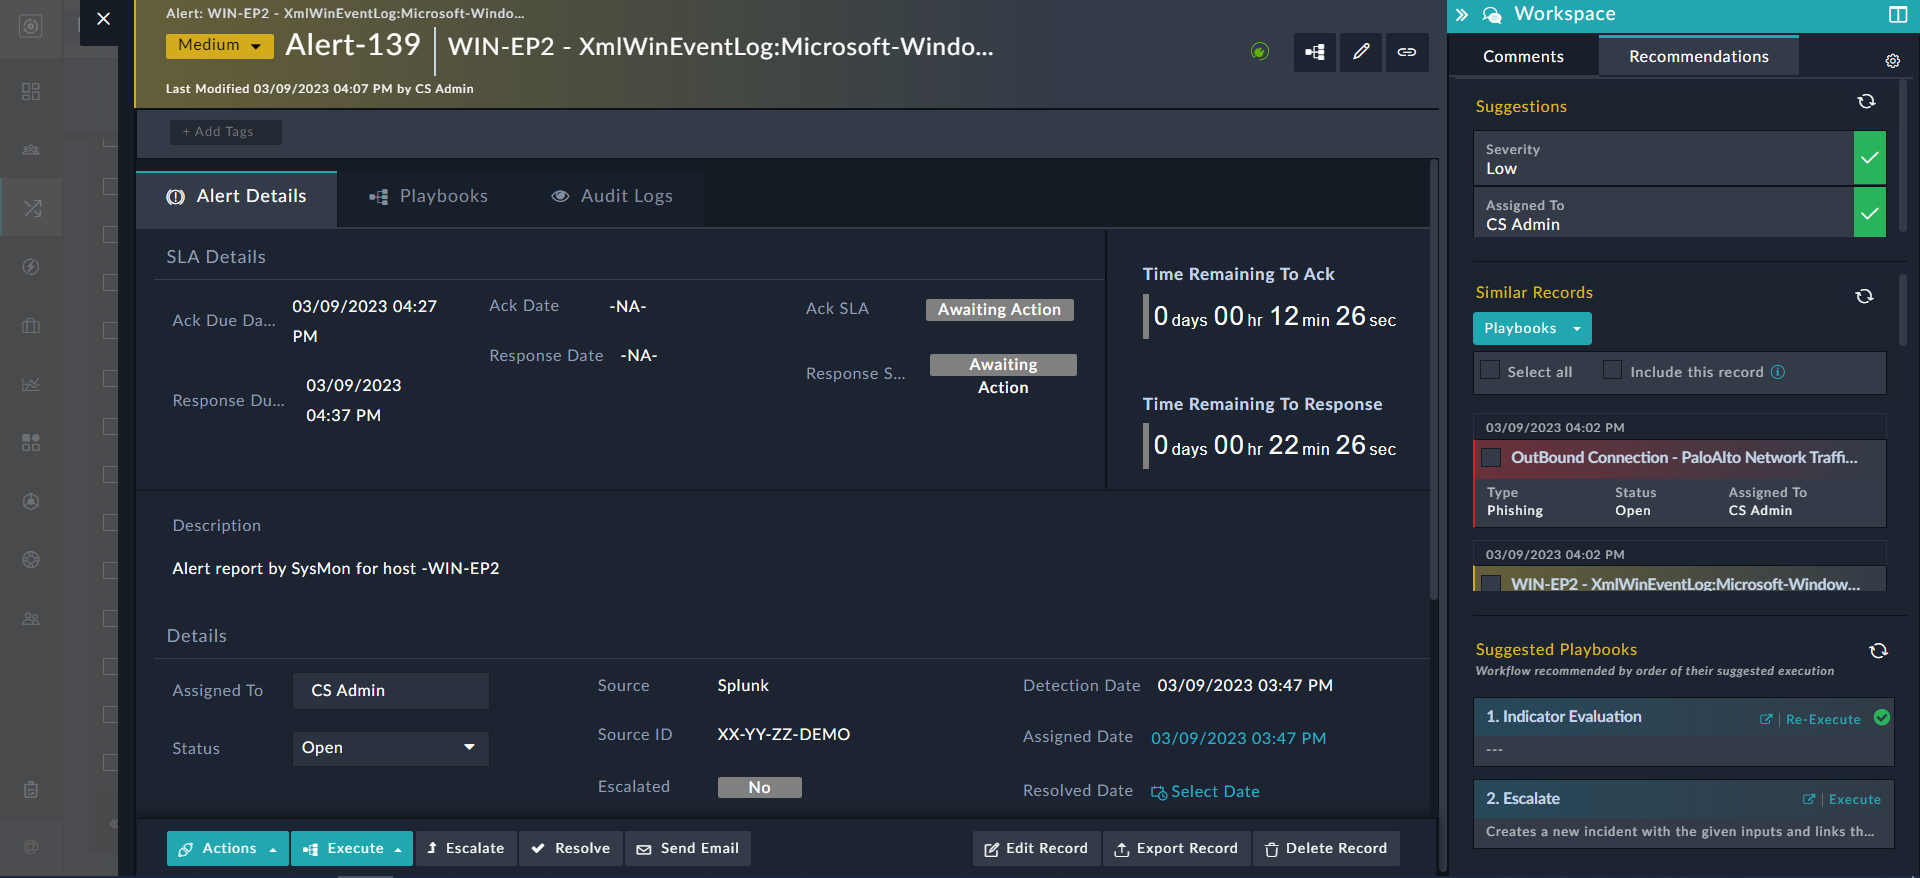Open the dashboard icon in left sidebar
Image resolution: width=1920 pixels, height=878 pixels.
pos(31,91)
